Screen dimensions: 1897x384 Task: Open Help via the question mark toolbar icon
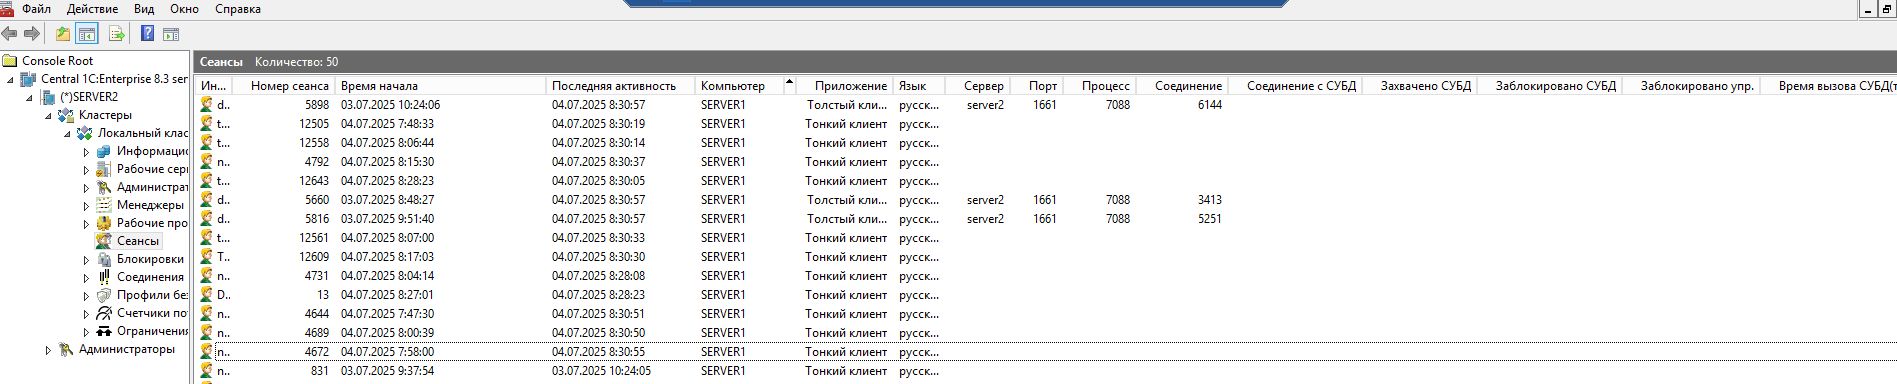(x=147, y=34)
